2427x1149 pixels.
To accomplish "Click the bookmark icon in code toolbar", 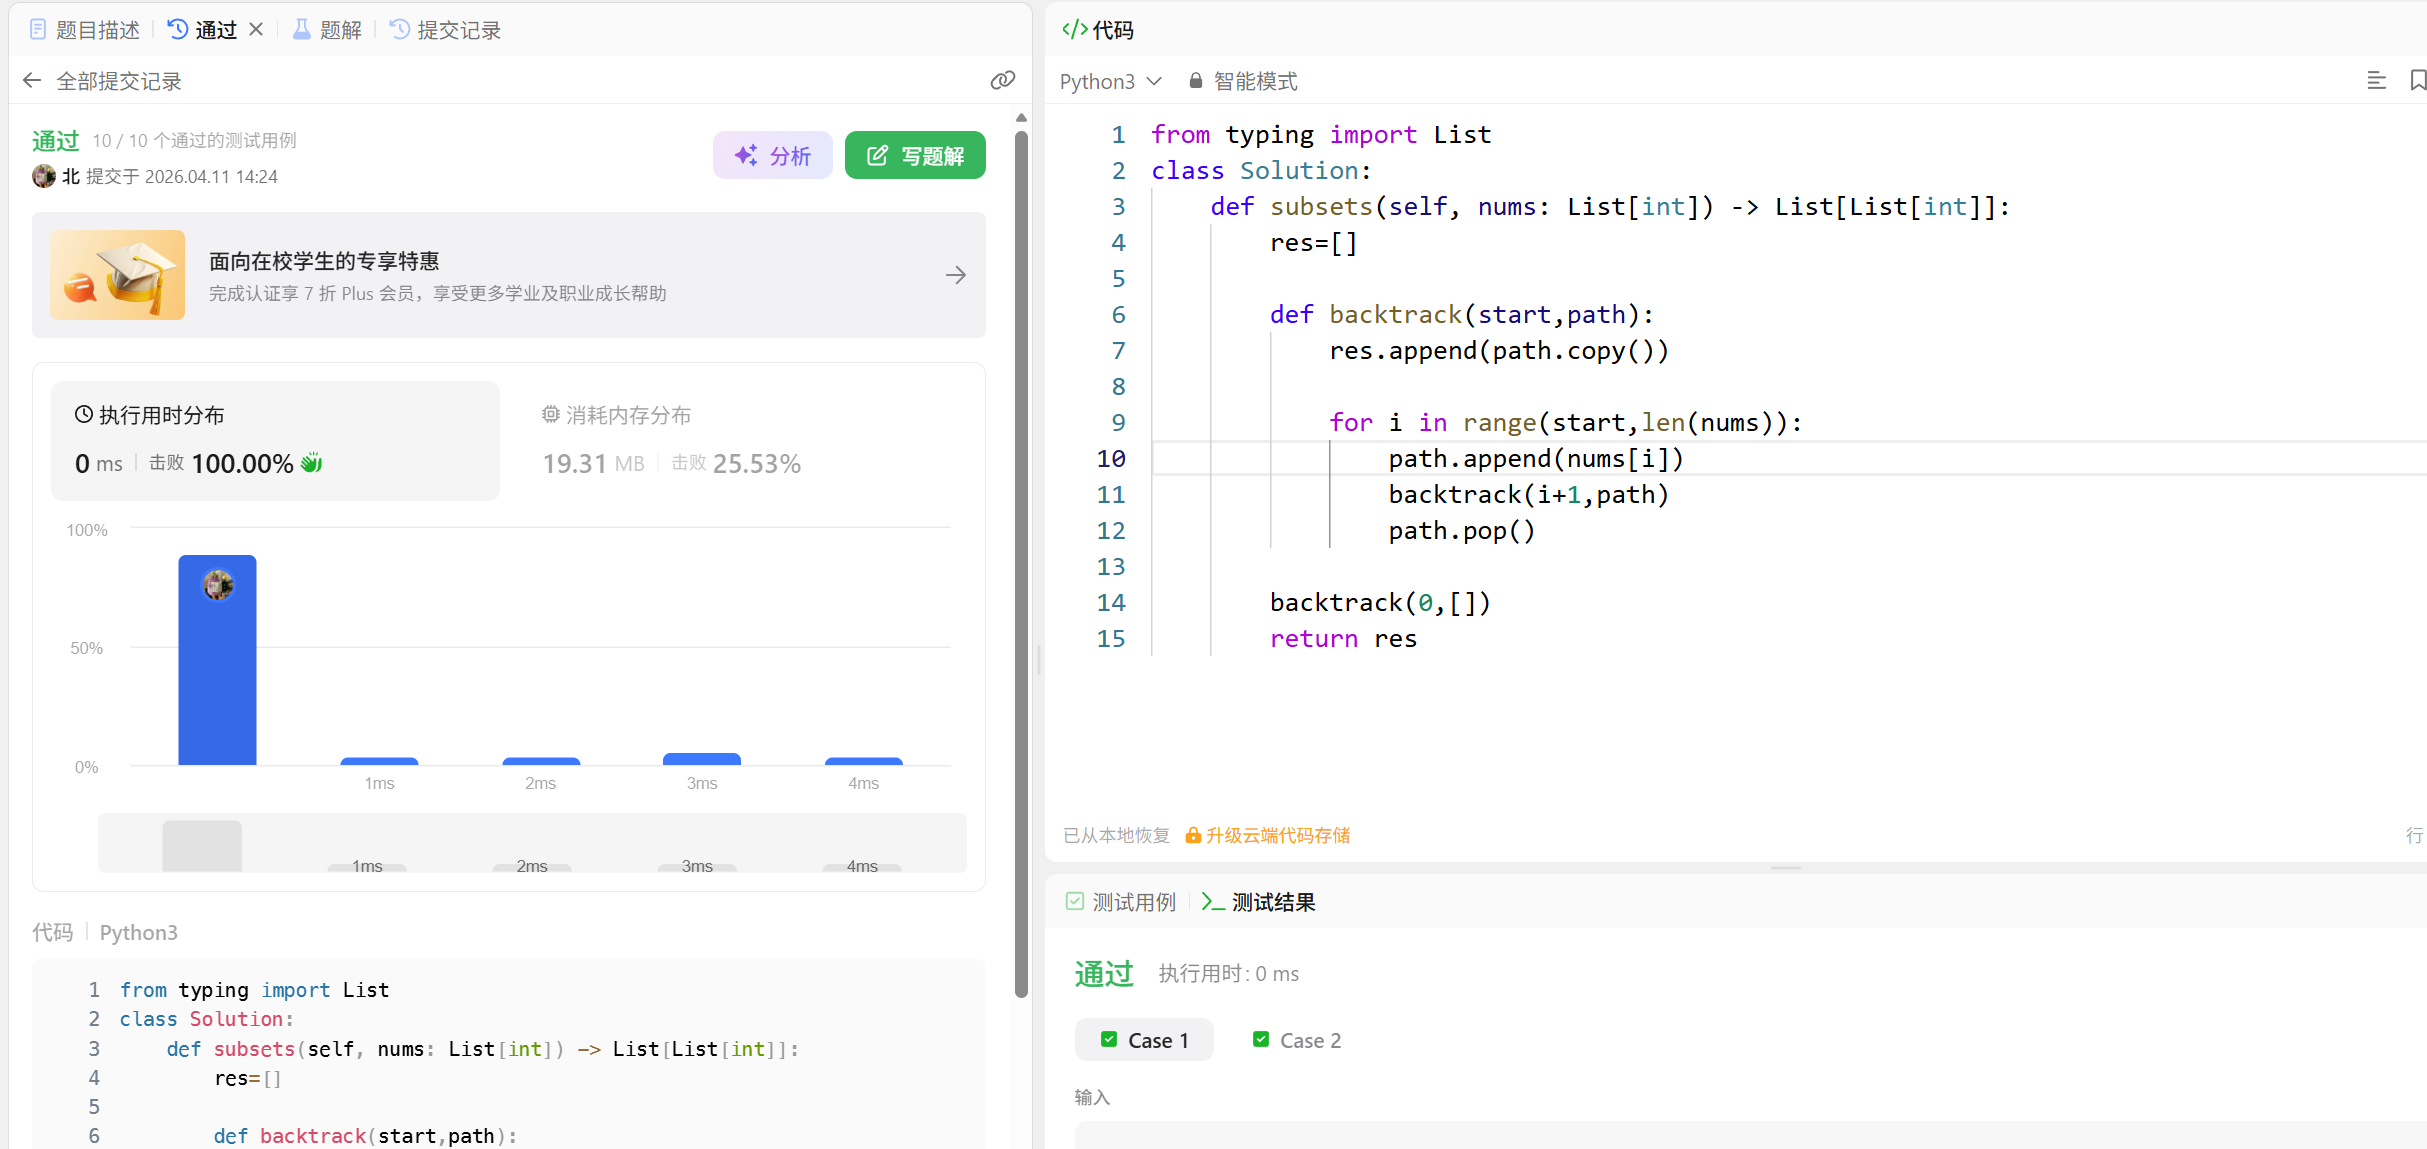I will 2417,81.
